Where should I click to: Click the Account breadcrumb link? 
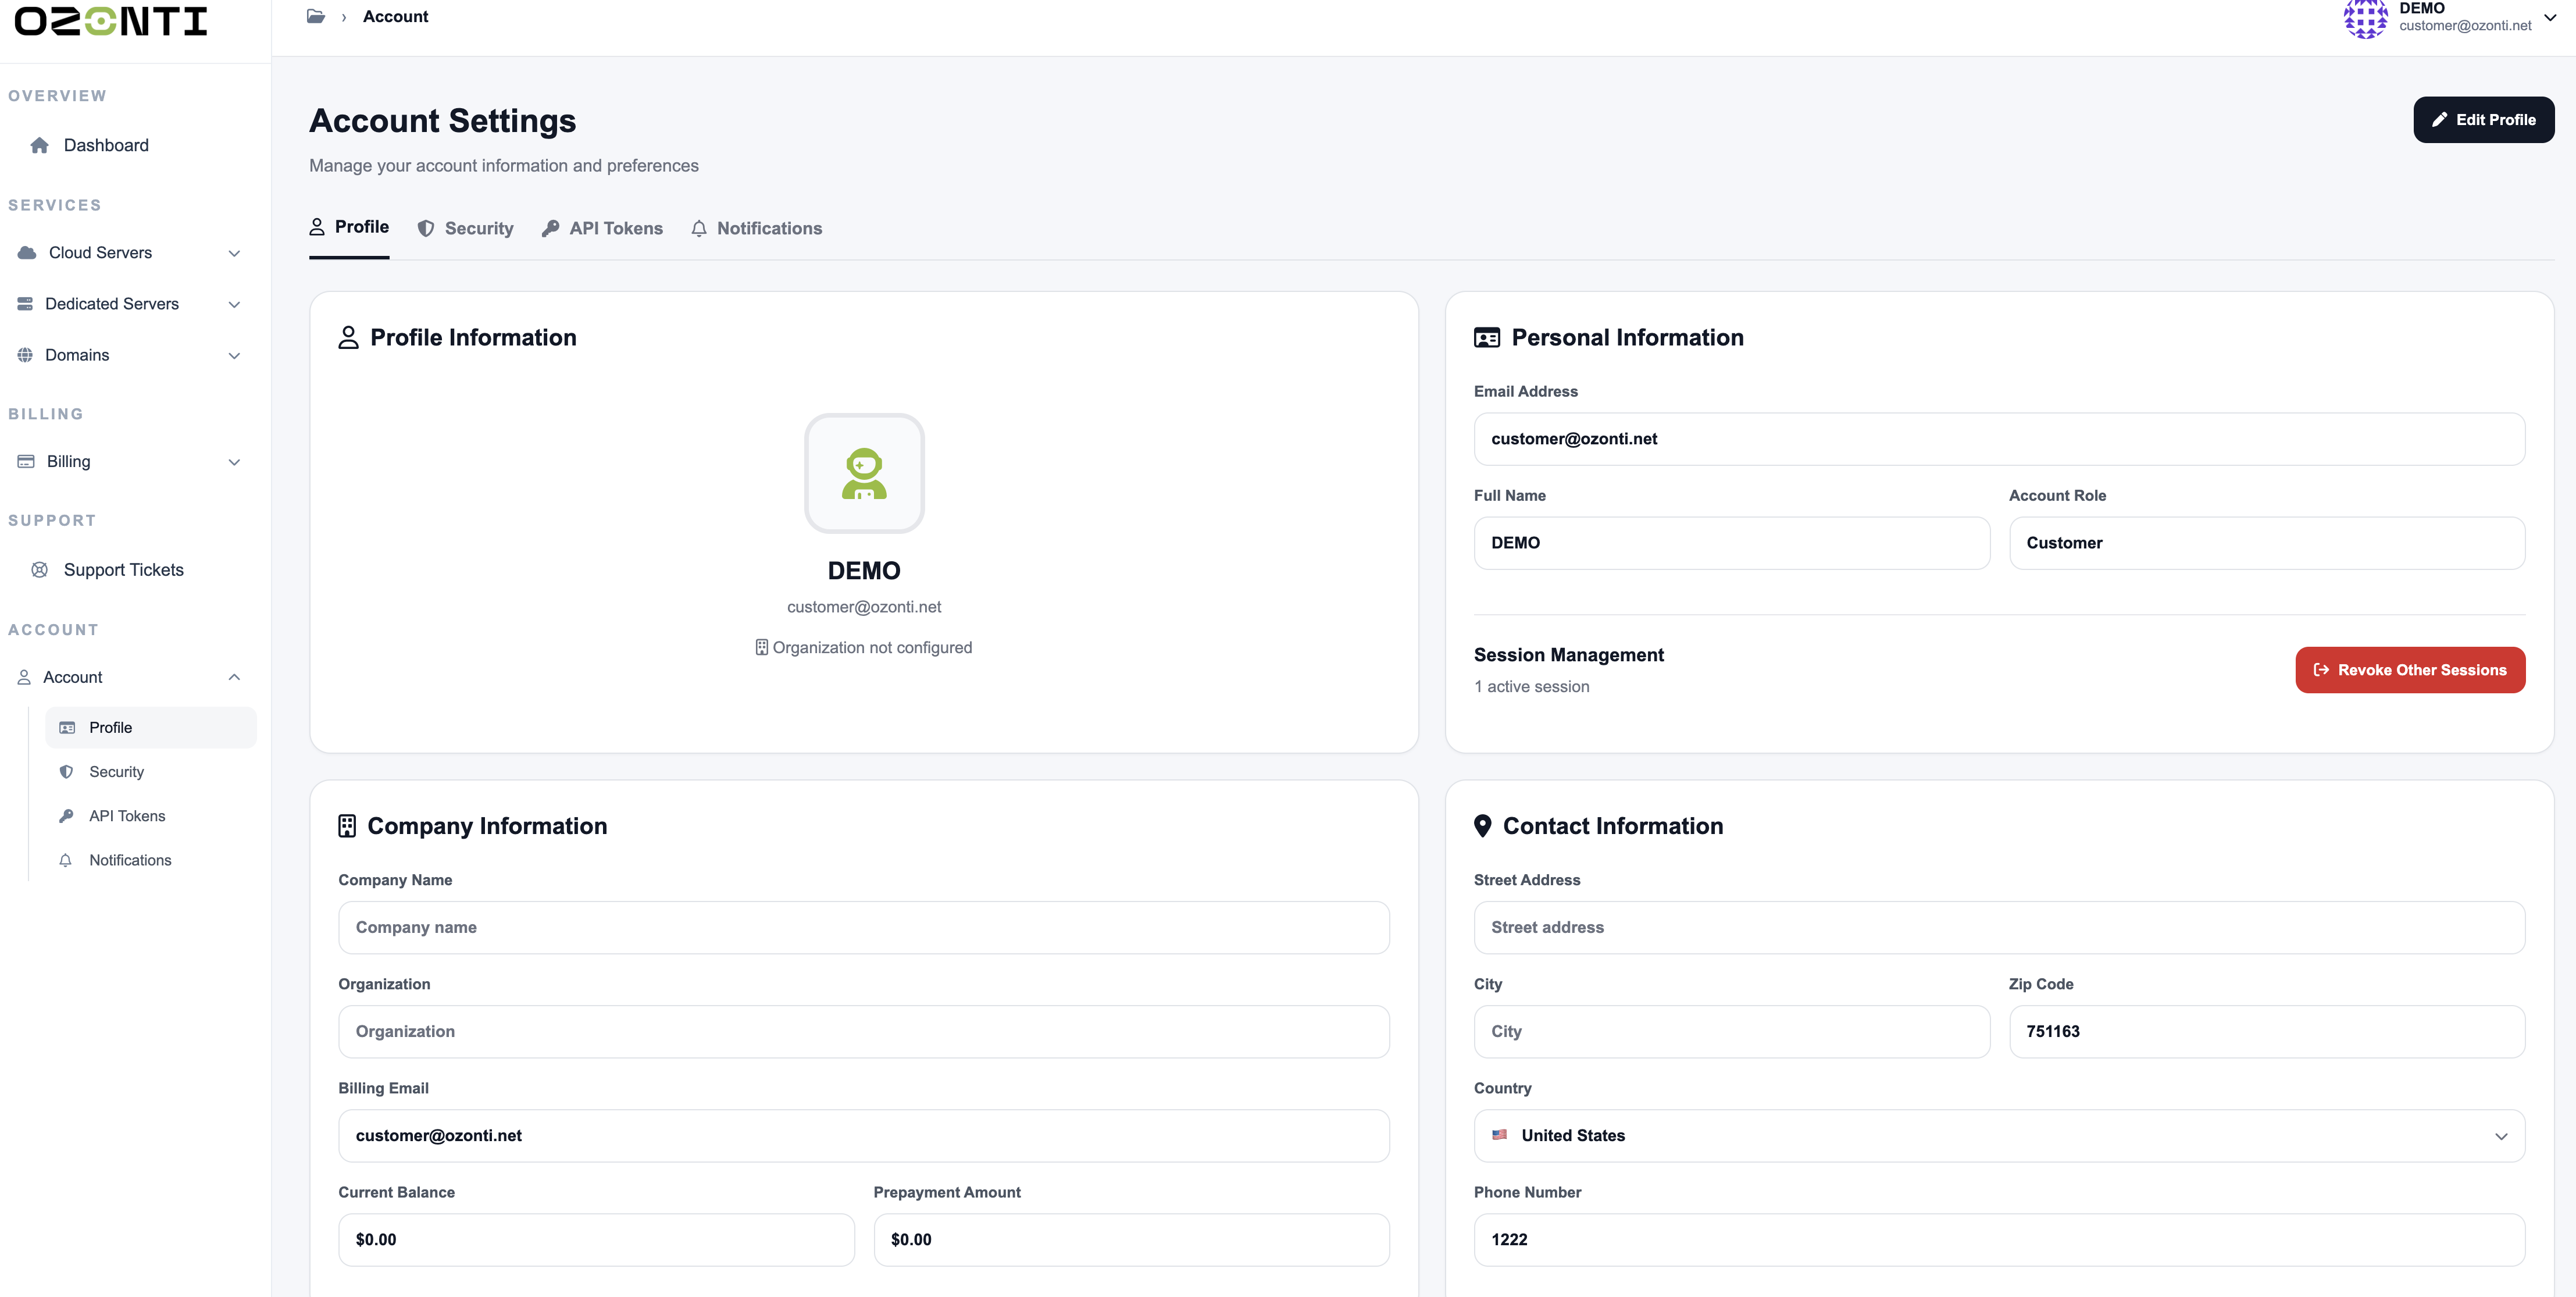click(x=395, y=16)
